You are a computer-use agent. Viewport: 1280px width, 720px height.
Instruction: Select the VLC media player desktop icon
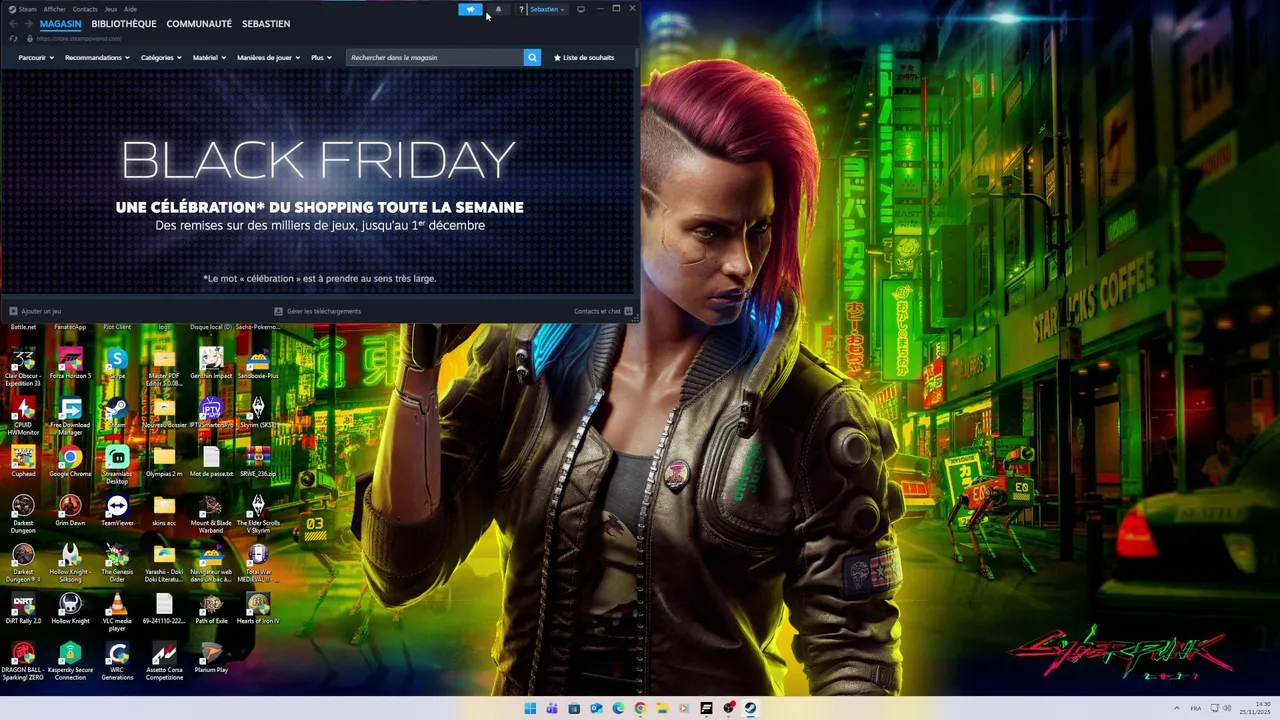(117, 611)
